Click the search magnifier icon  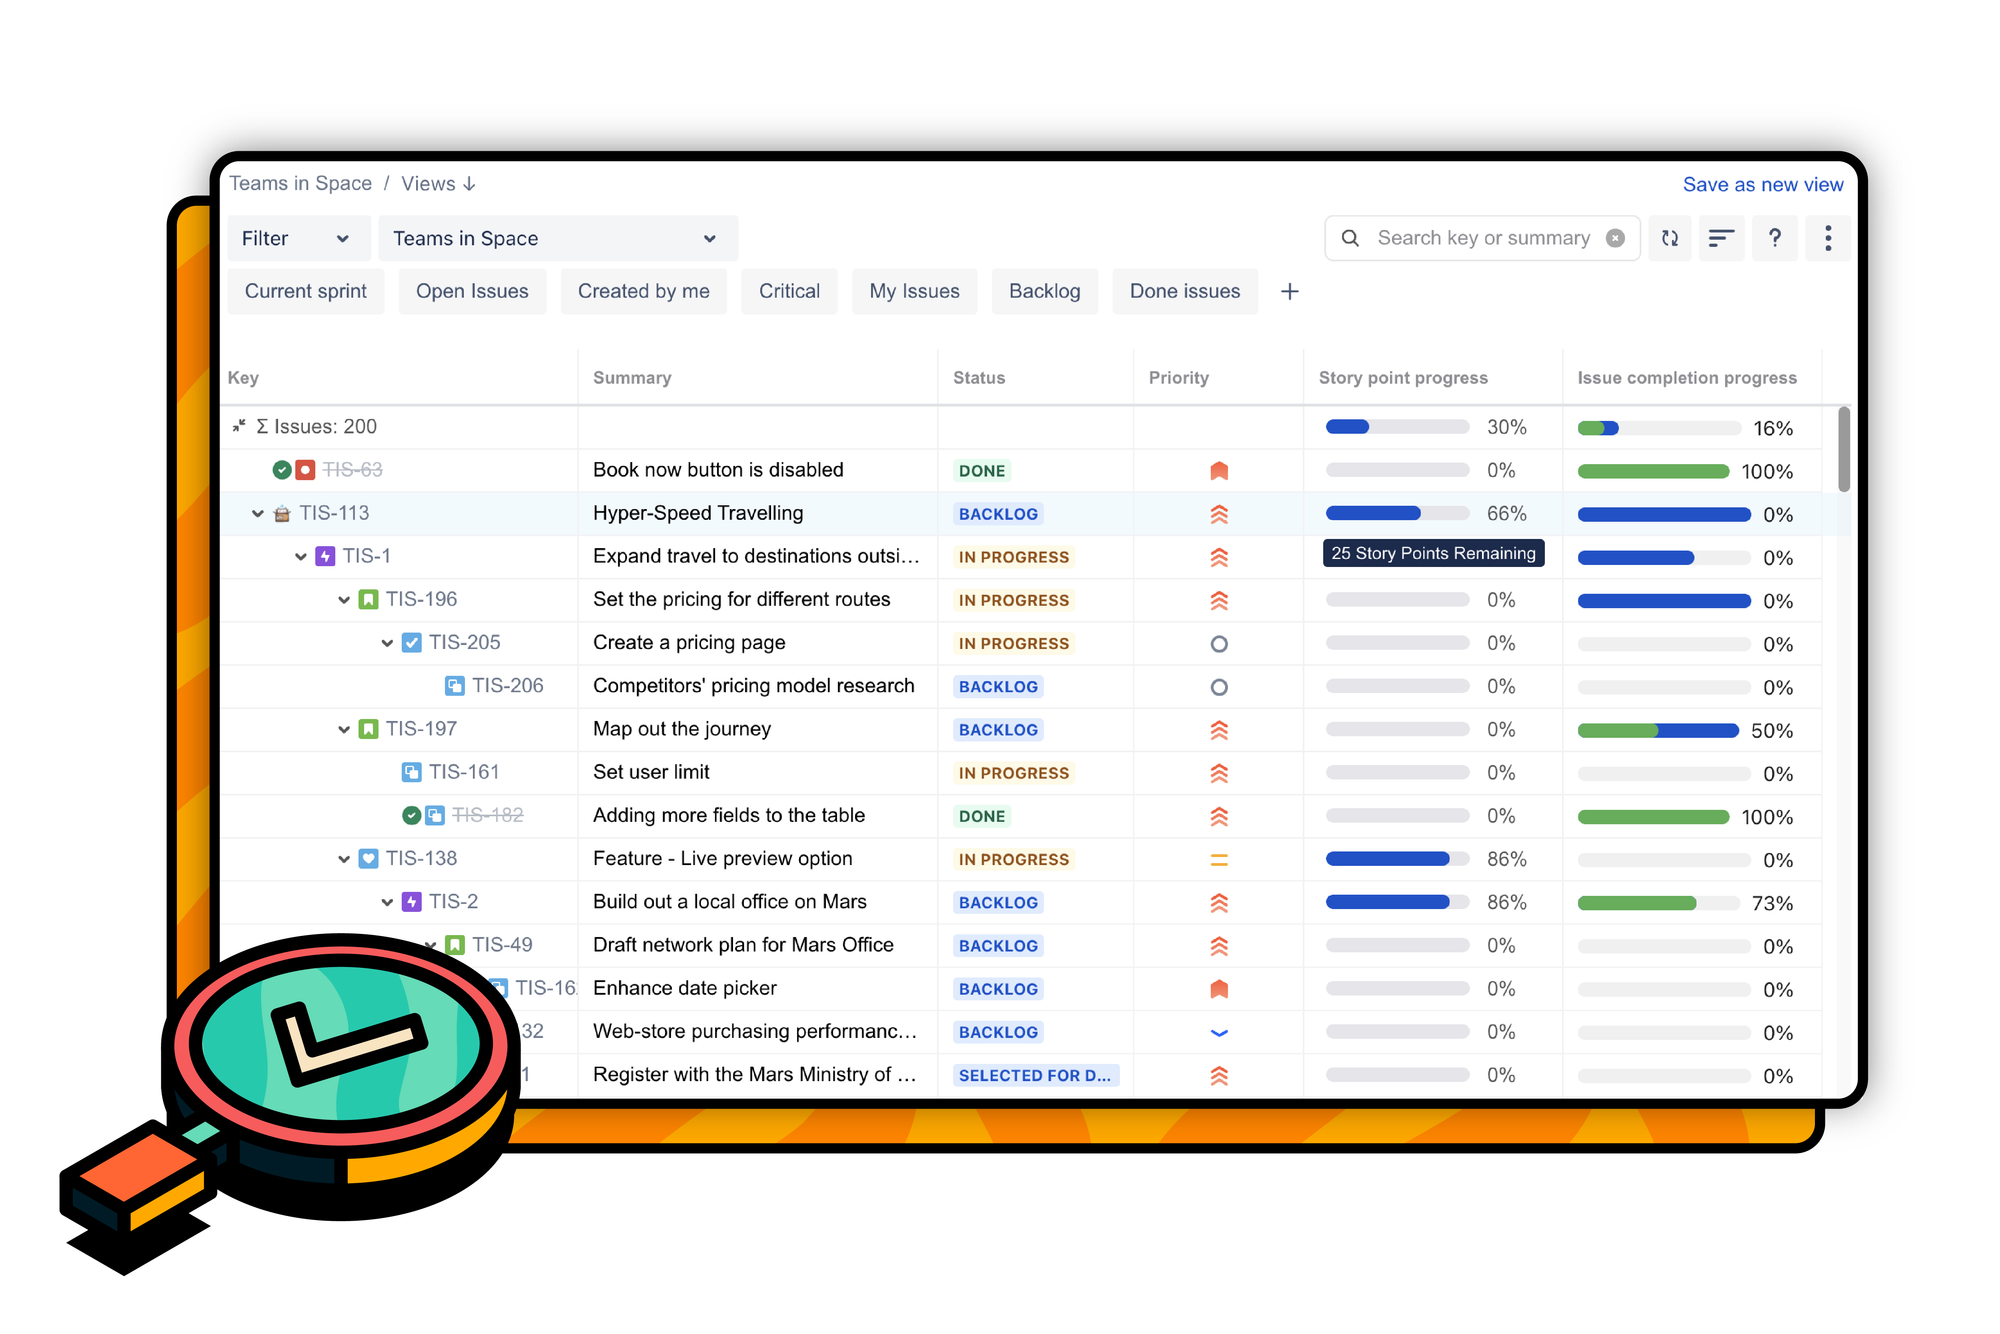[x=1350, y=237]
